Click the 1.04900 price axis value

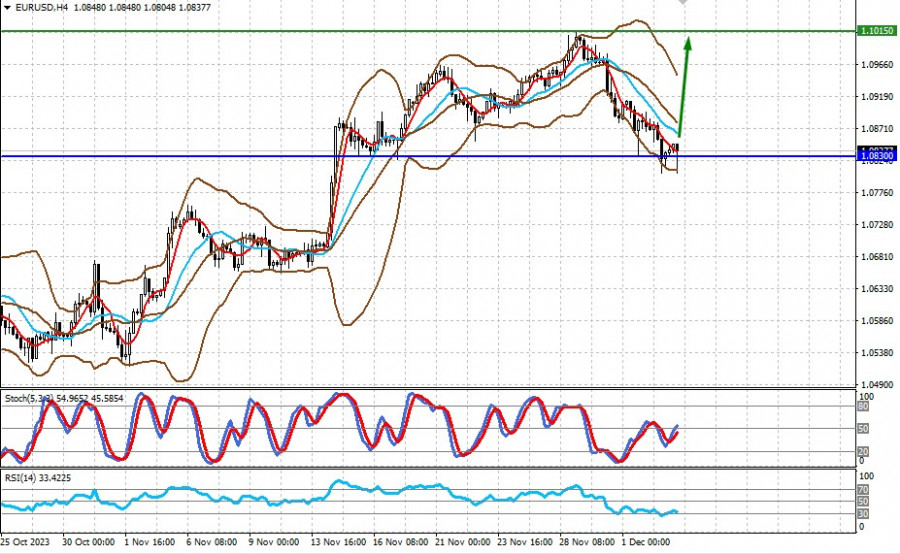878,385
